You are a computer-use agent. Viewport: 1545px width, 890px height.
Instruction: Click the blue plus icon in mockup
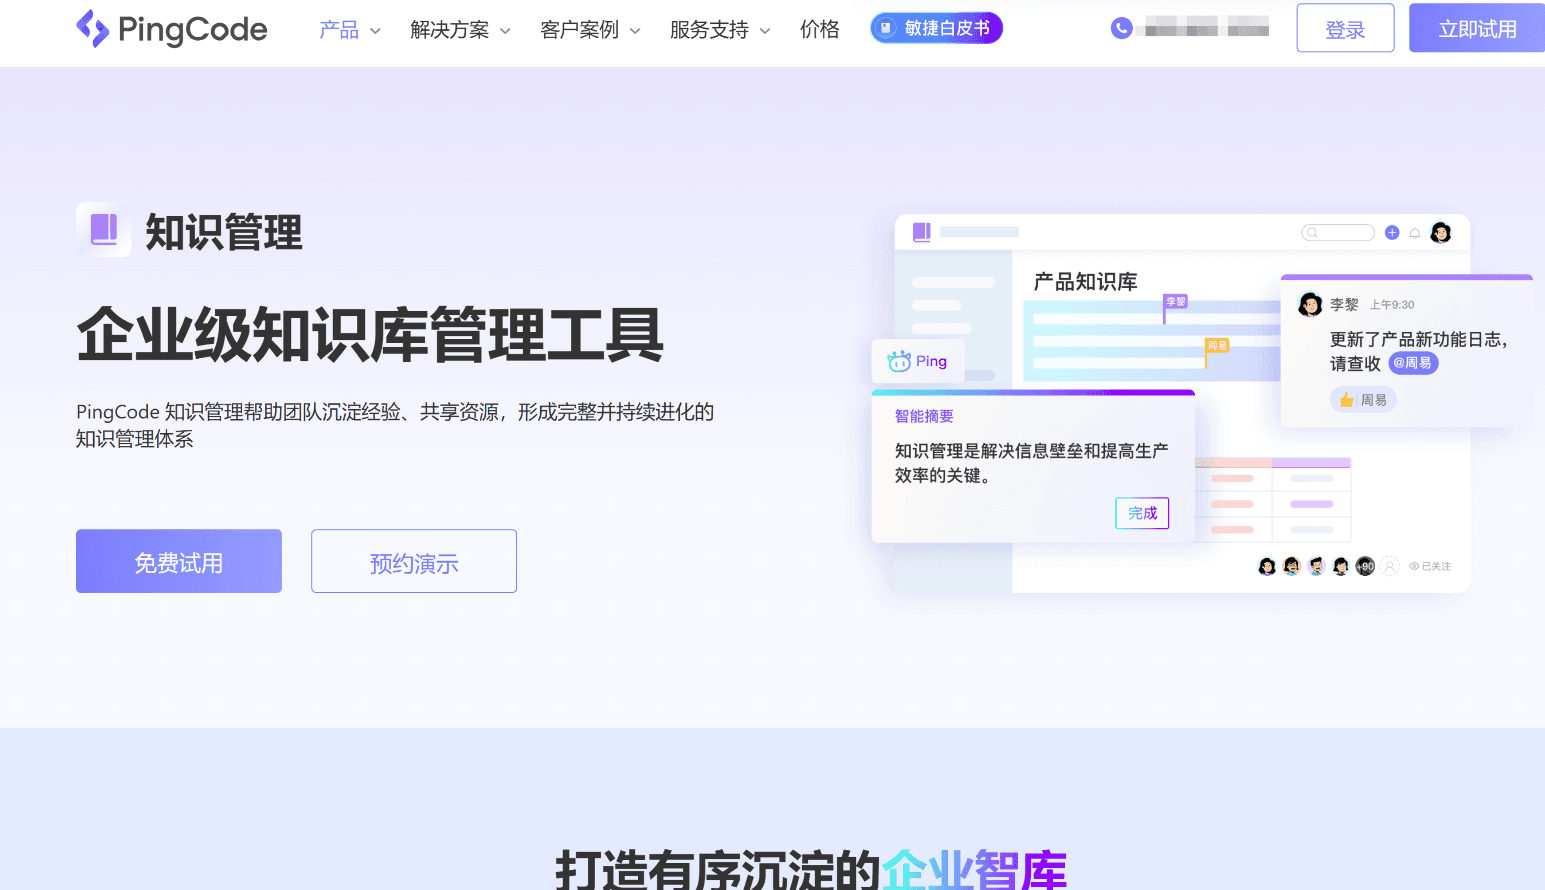tap(1392, 232)
